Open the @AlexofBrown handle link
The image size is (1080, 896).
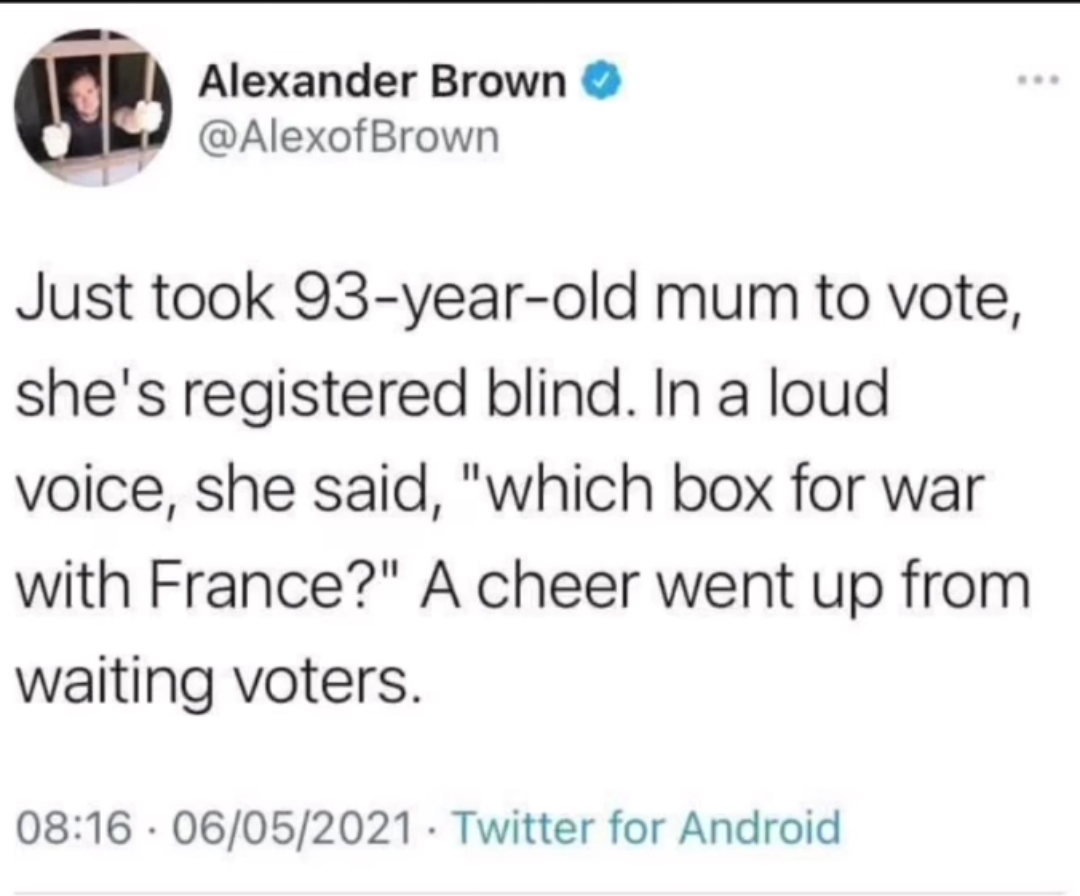tap(349, 134)
